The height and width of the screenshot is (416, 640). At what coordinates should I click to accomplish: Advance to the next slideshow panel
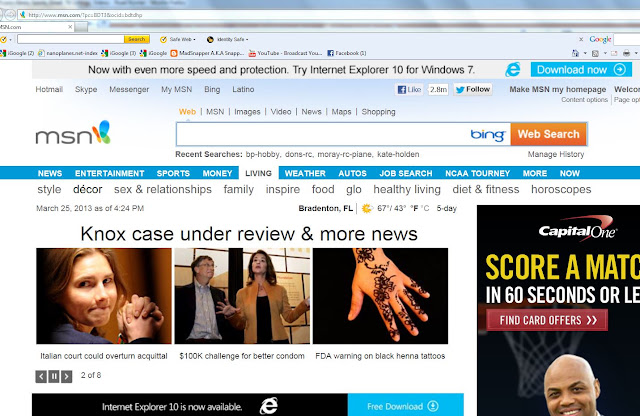67,376
